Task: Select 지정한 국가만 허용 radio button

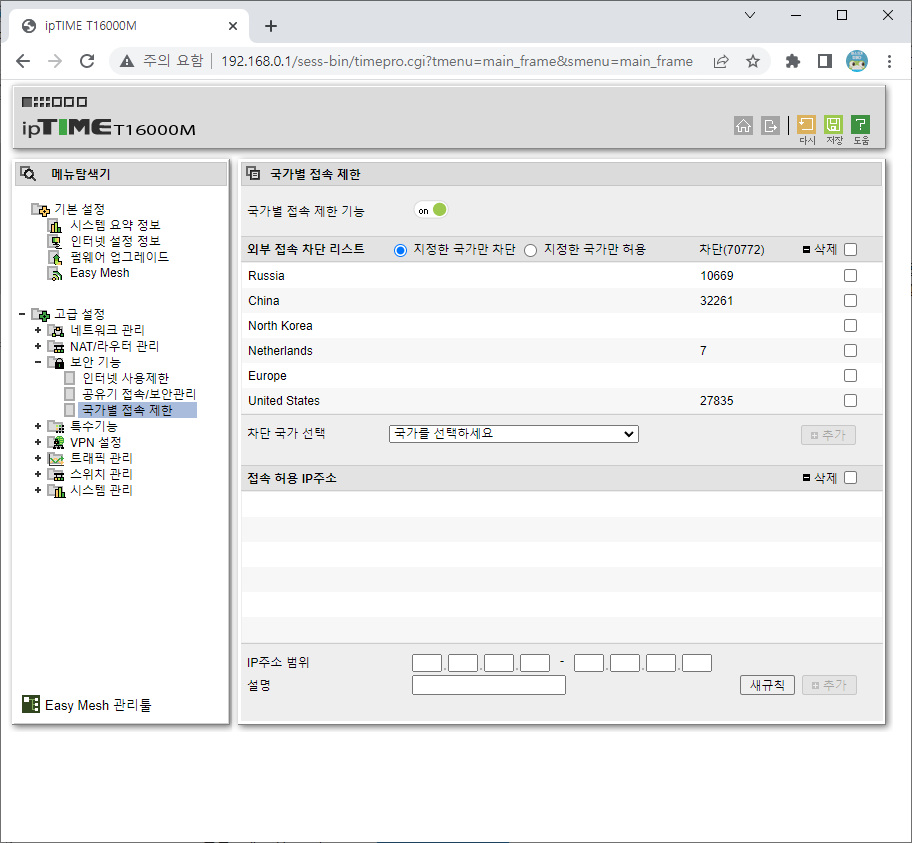Action: point(530,251)
